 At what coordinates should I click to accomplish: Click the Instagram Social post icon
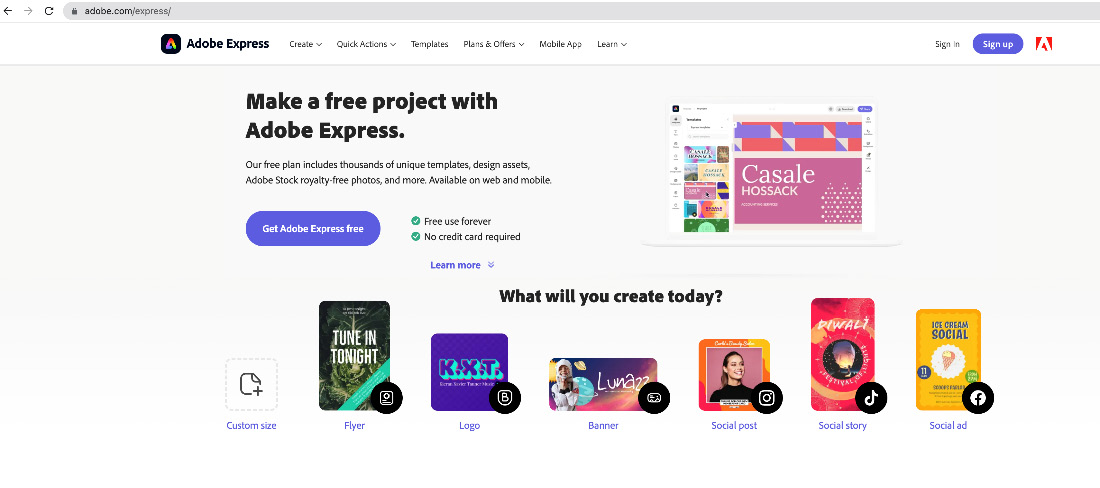pos(767,398)
